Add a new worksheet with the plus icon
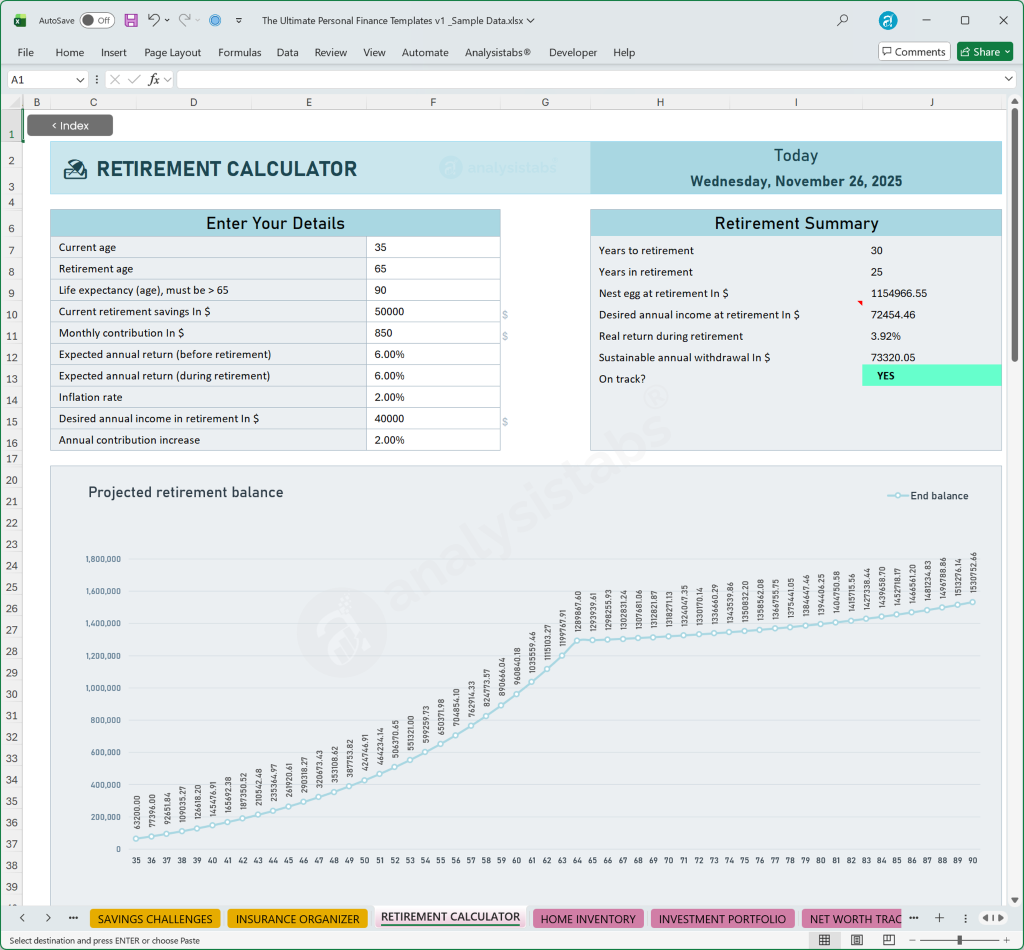Viewport: 1024px width, 950px height. coord(939,917)
